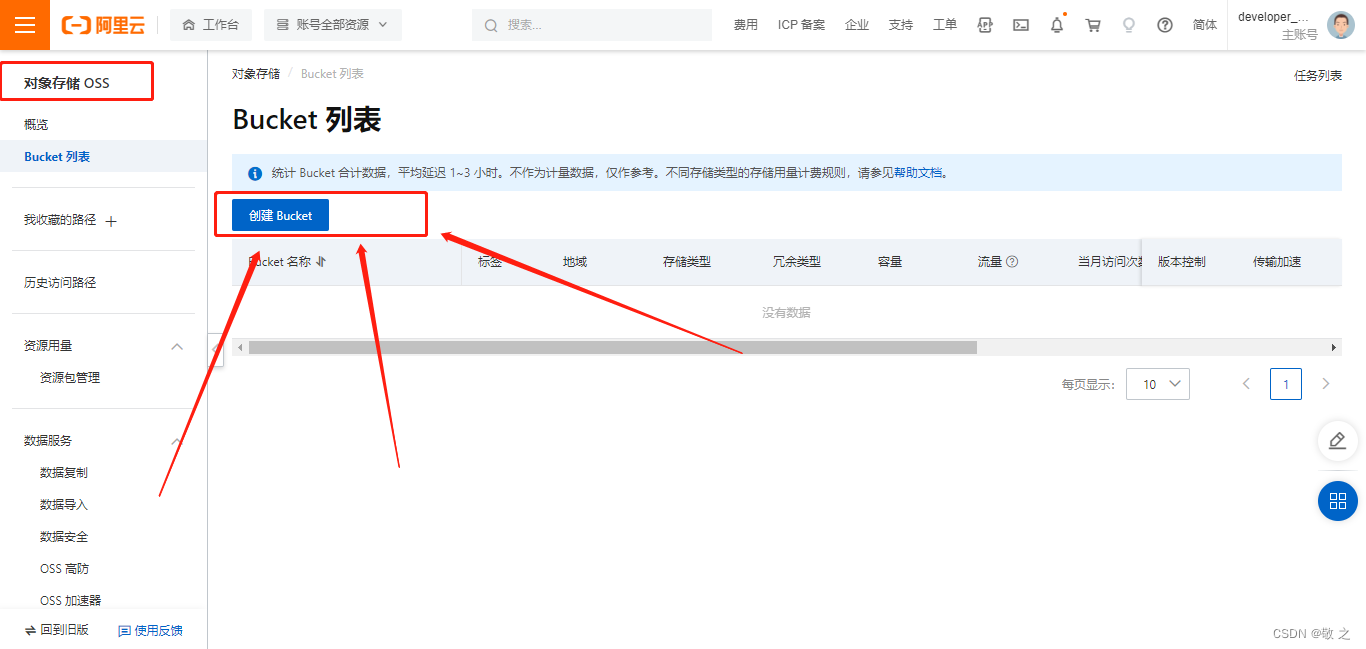Switch back via 回到旧版
The image size is (1366, 649).
(x=57, y=630)
